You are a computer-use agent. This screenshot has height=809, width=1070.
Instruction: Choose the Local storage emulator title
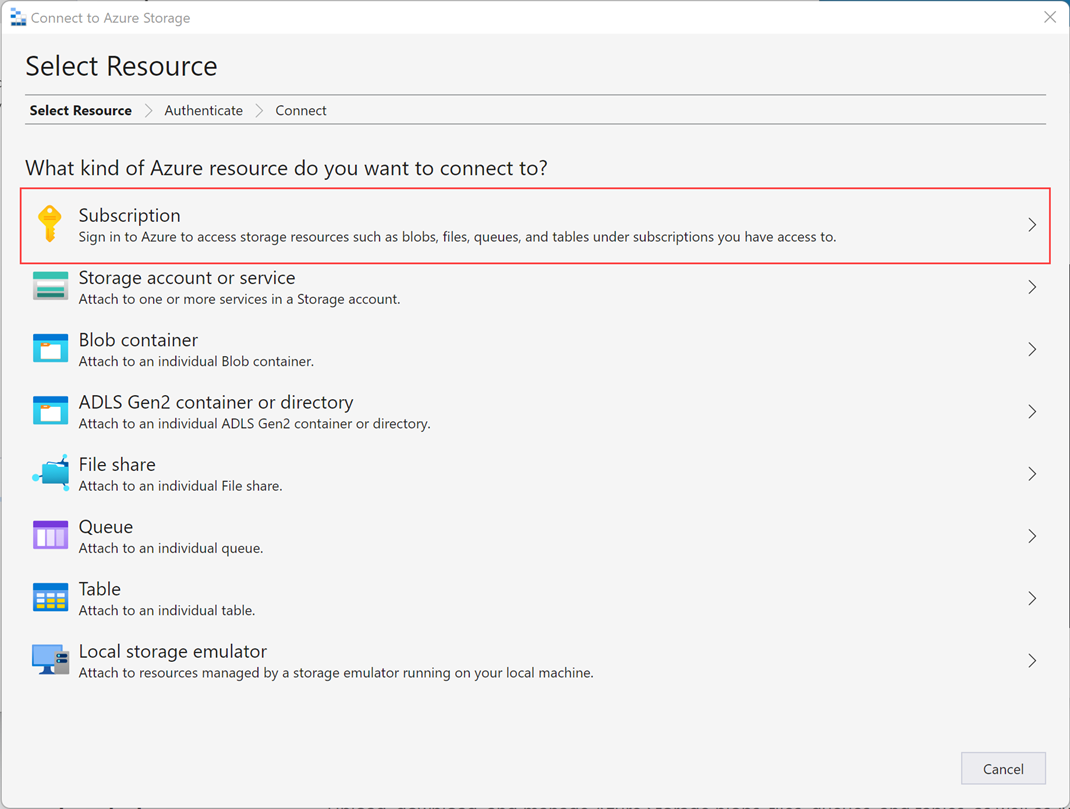(x=173, y=651)
